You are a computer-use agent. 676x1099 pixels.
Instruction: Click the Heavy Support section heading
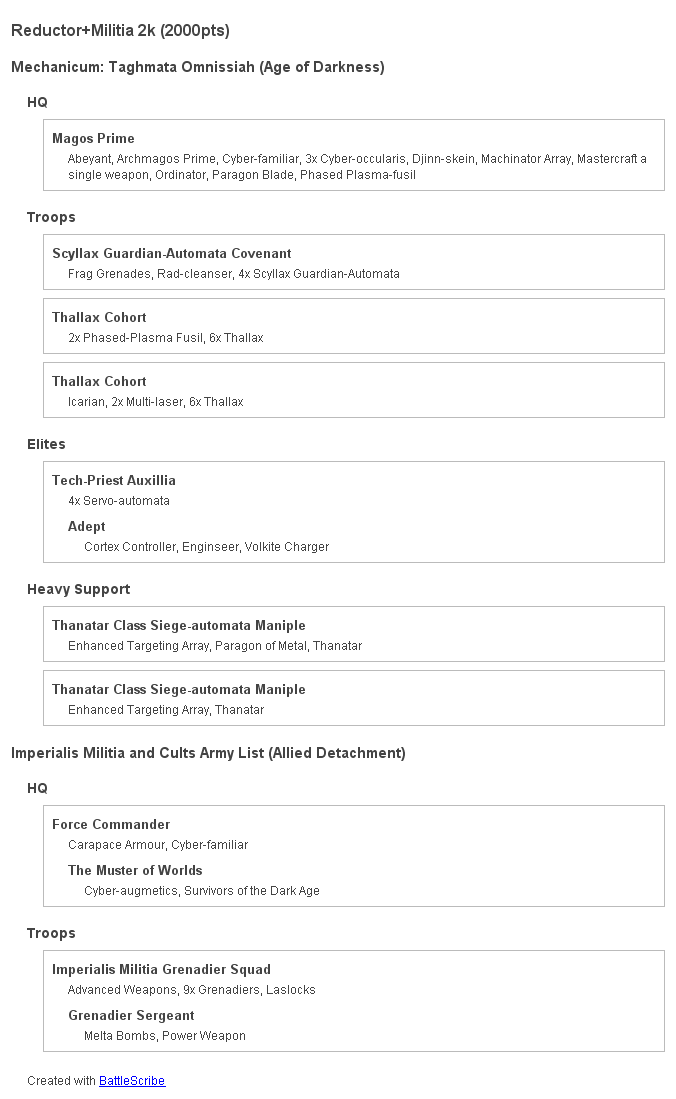pyautogui.click(x=78, y=589)
